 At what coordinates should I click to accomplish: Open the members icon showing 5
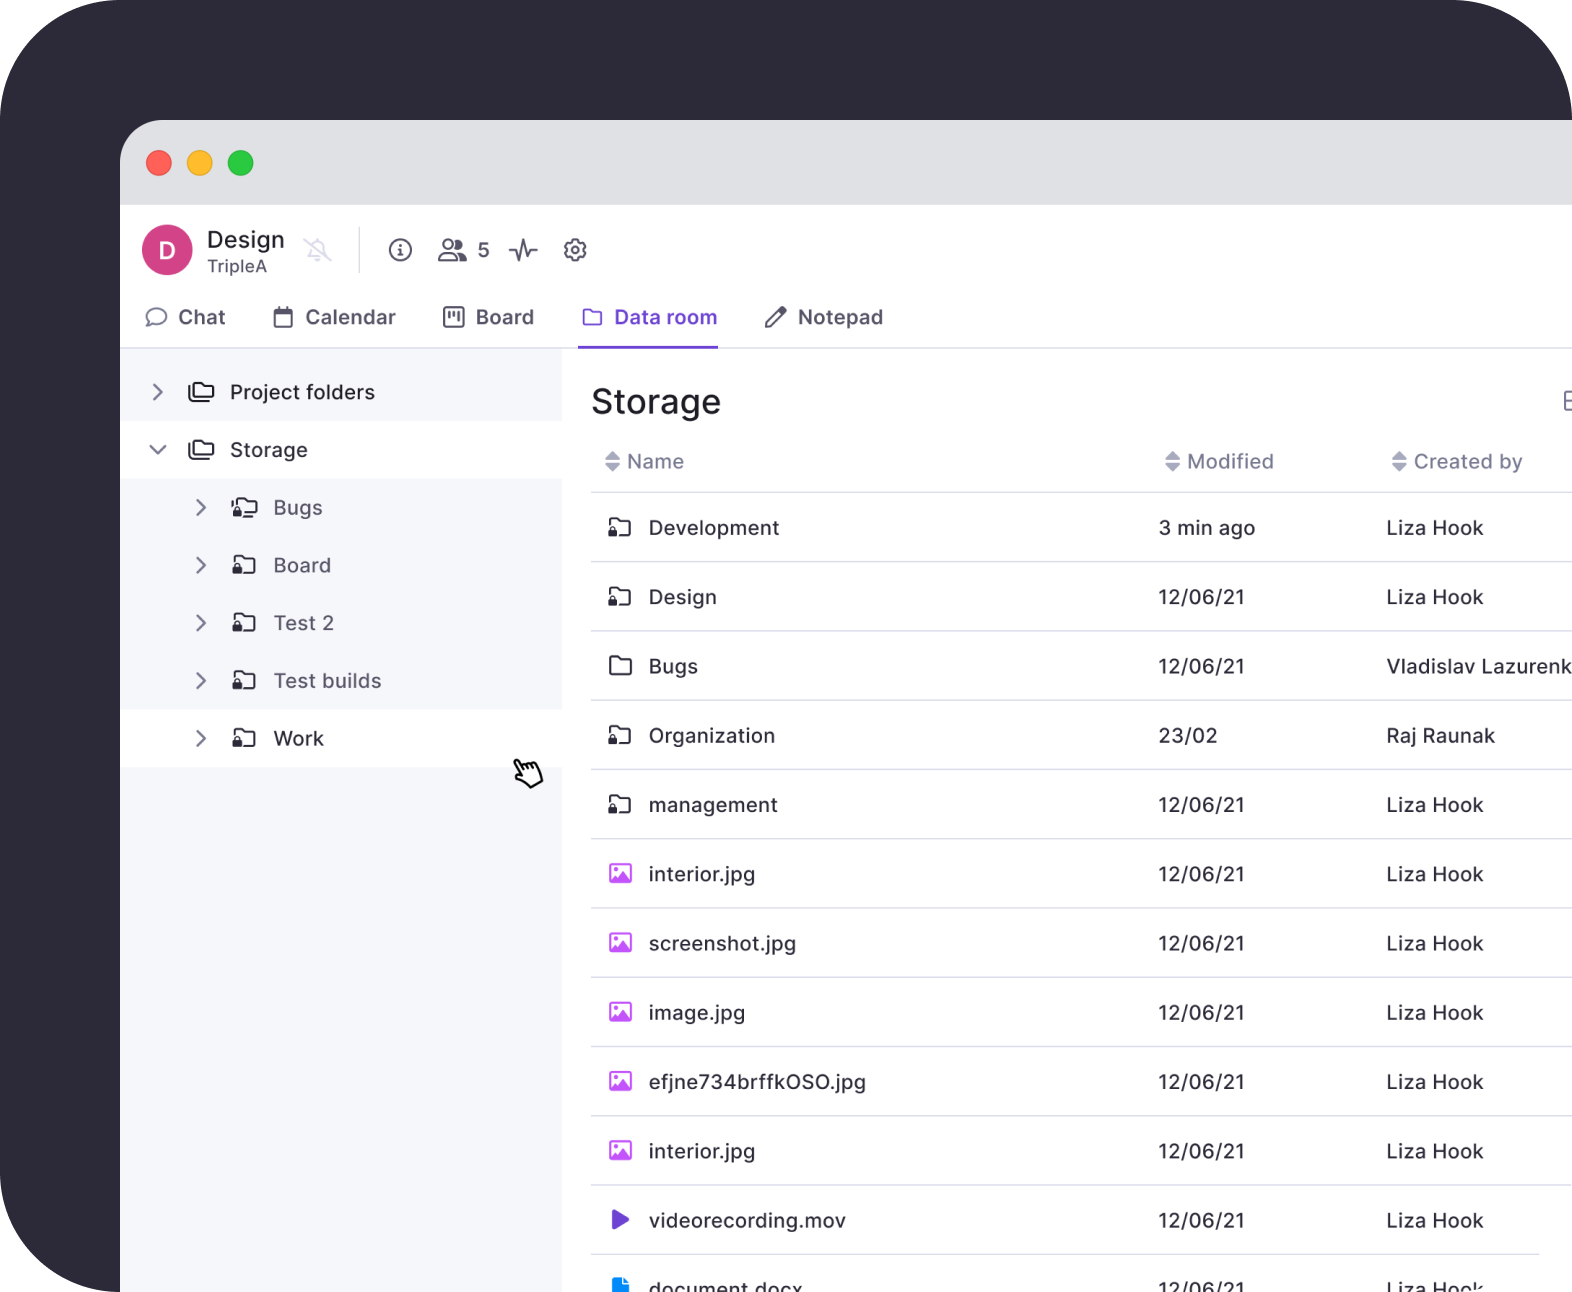(x=463, y=250)
